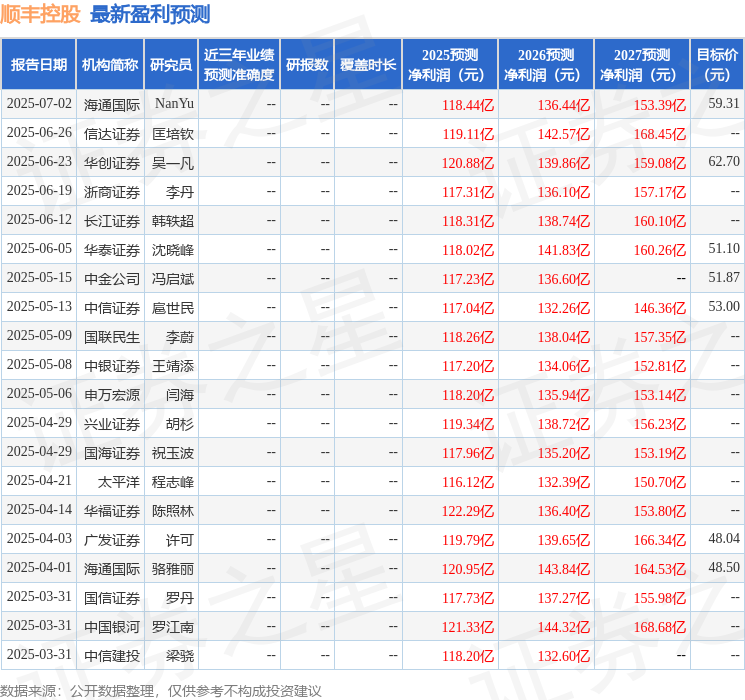This screenshot has height=700, width=745.
Task: Select the 覆盖时长 column header
Action: tap(367, 65)
